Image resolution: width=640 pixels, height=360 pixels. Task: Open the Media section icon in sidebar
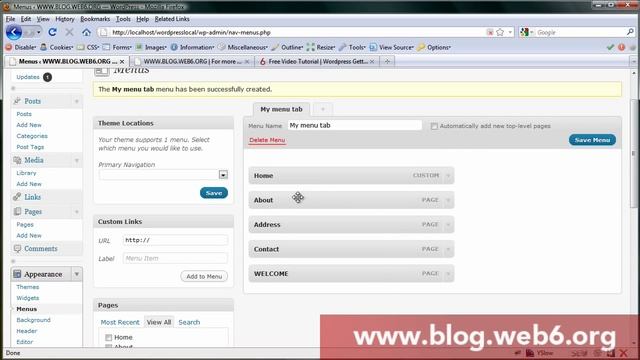[x=17, y=160]
